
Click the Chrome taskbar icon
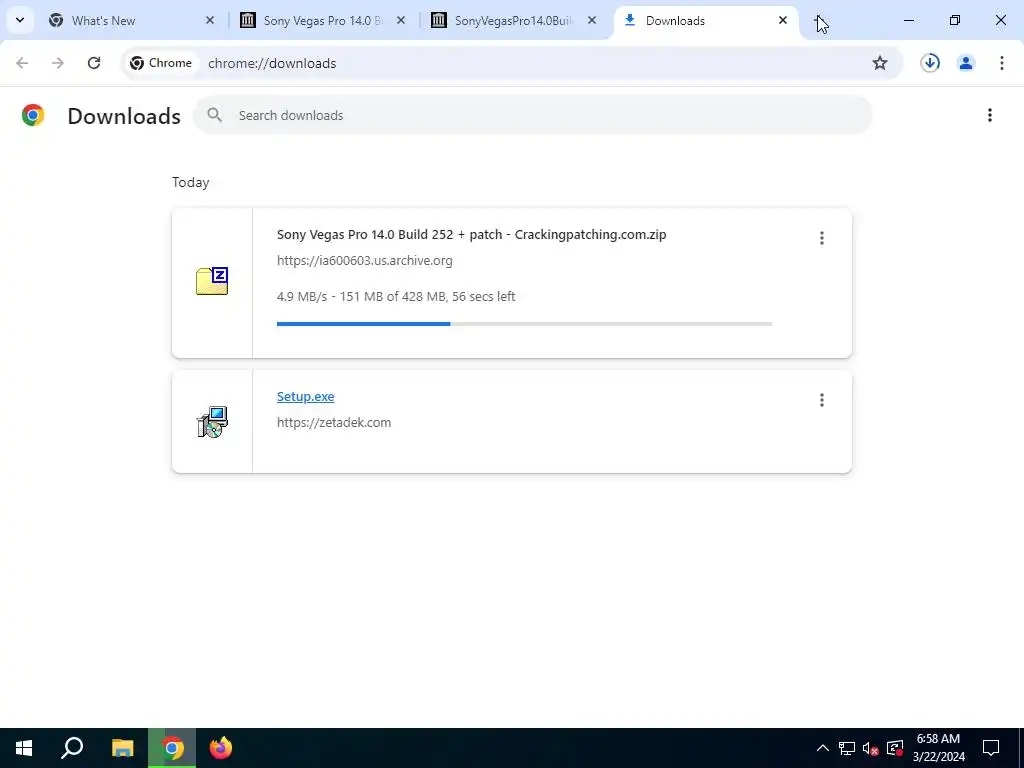point(172,748)
